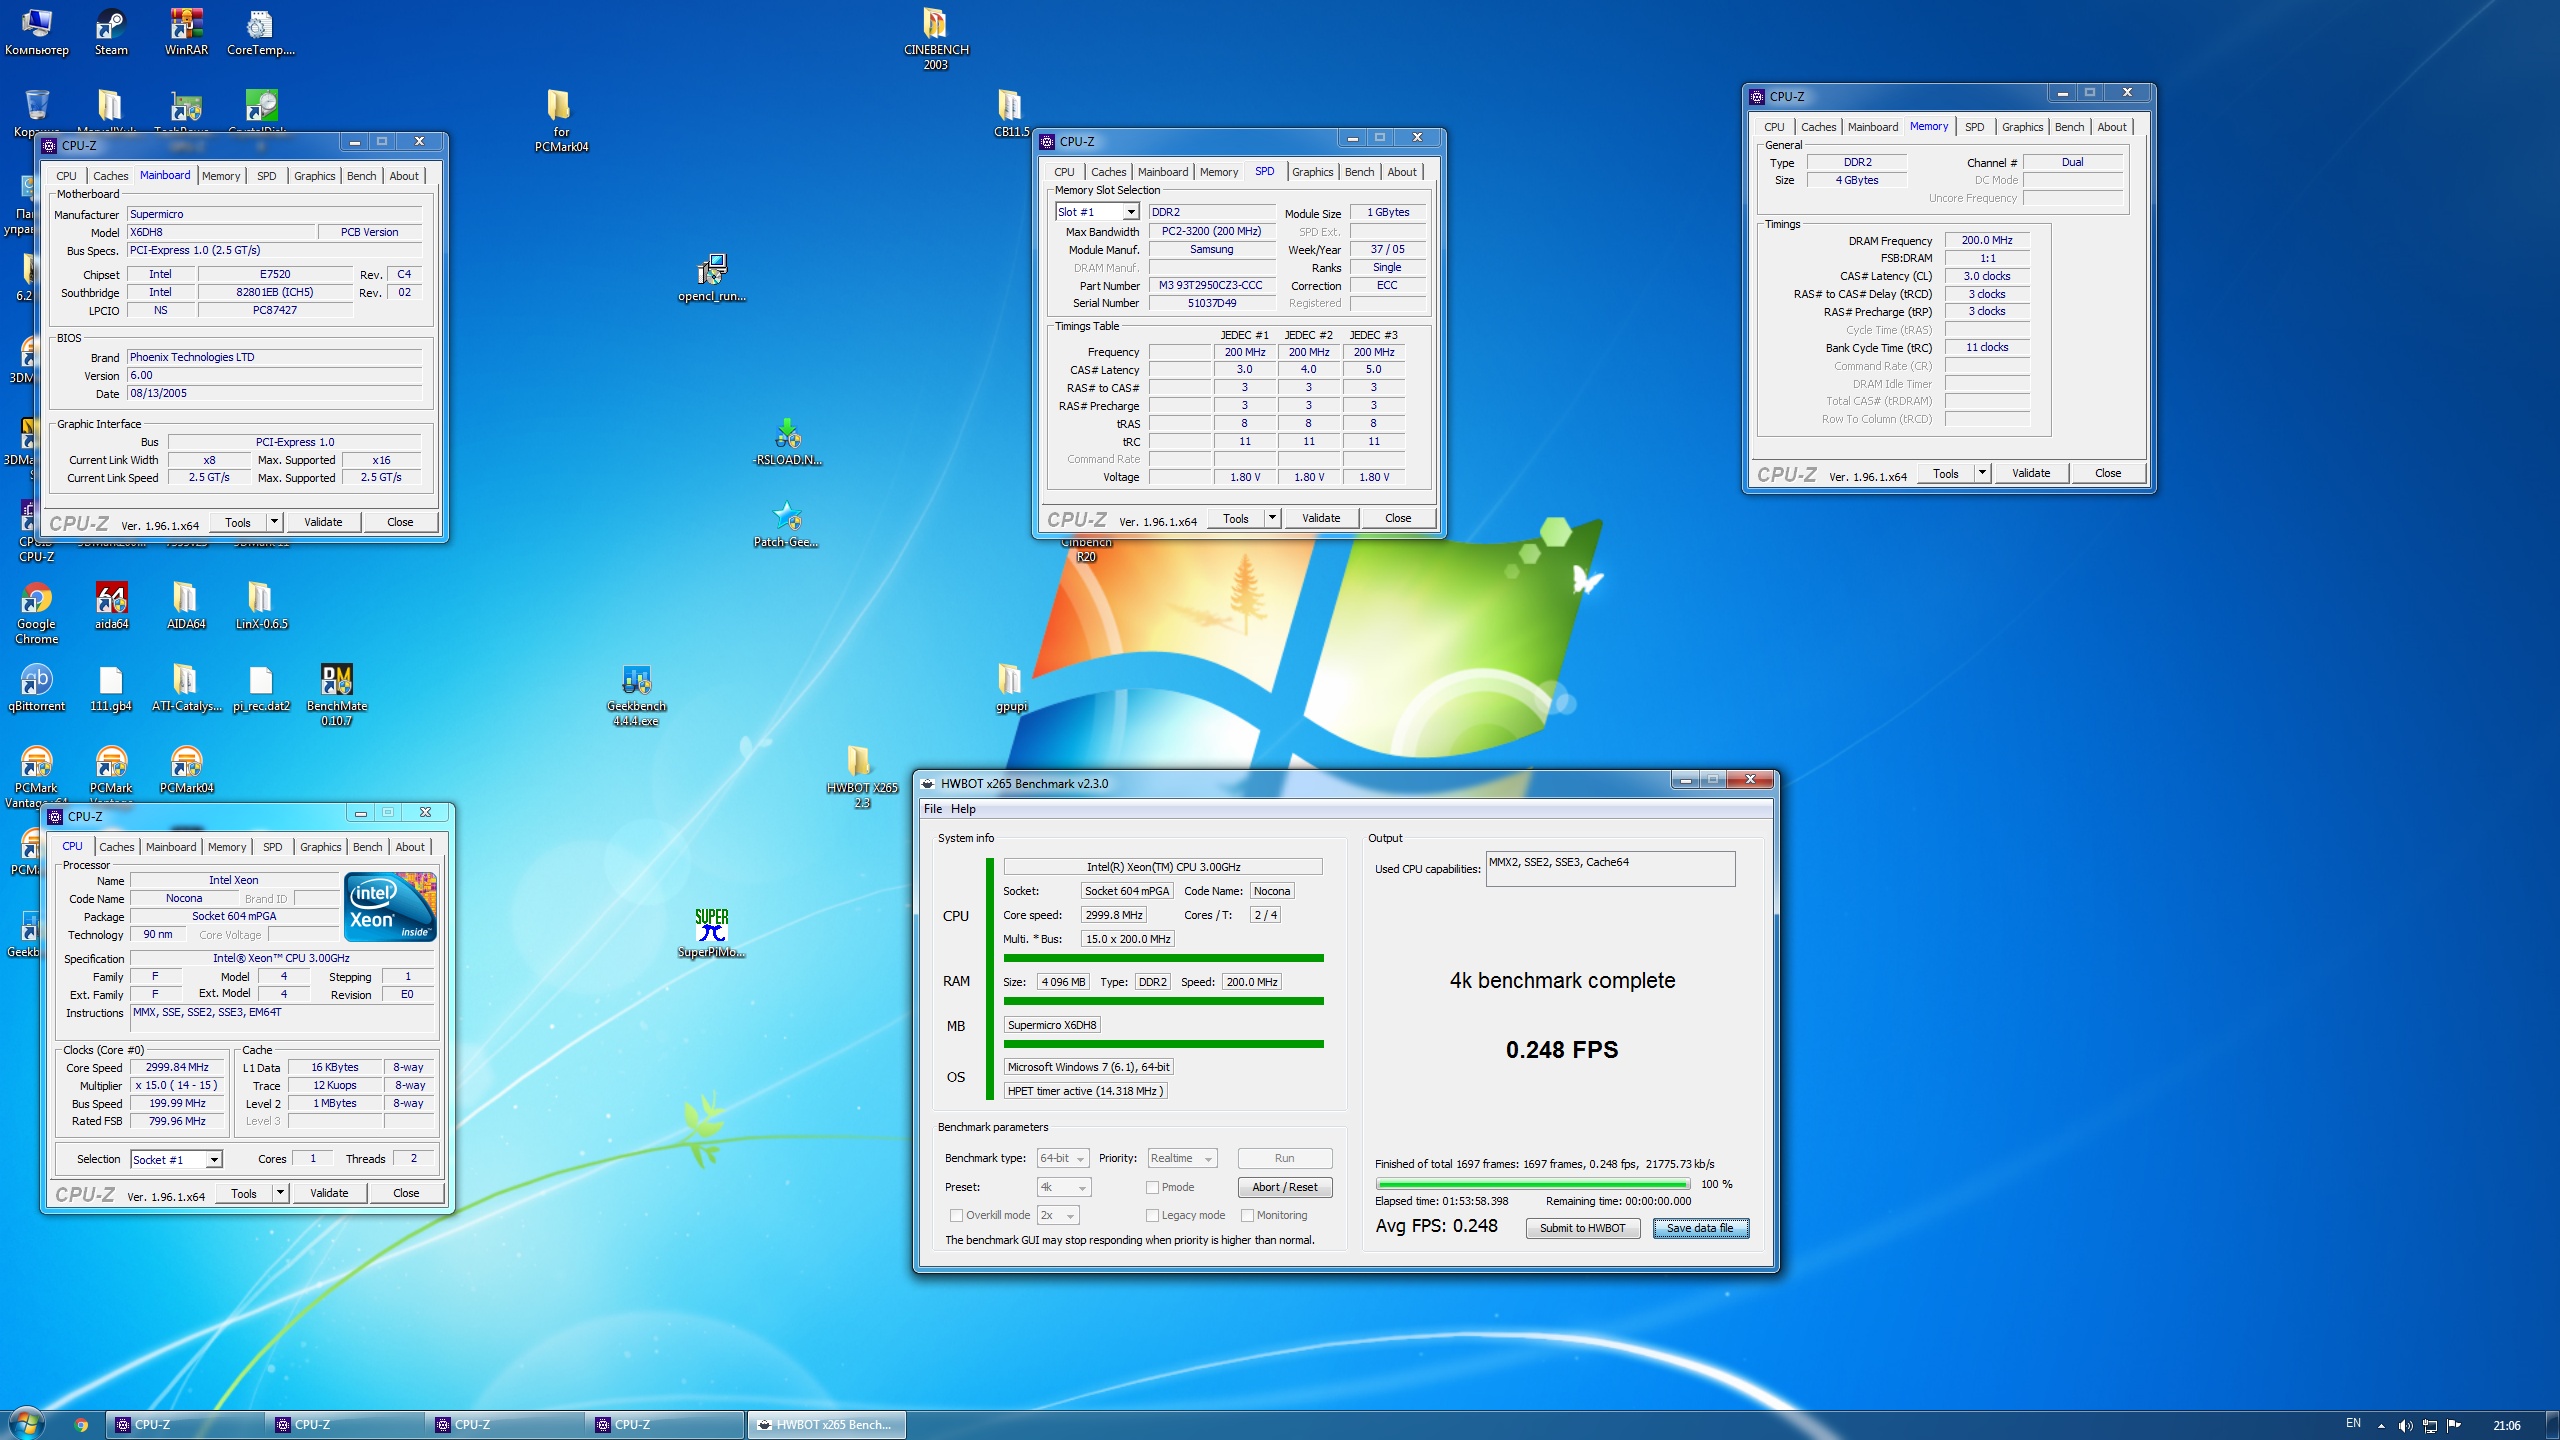Screen dimensions: 2560x1440
Task: Launch the opencl_run desktop icon
Action: coord(712,277)
